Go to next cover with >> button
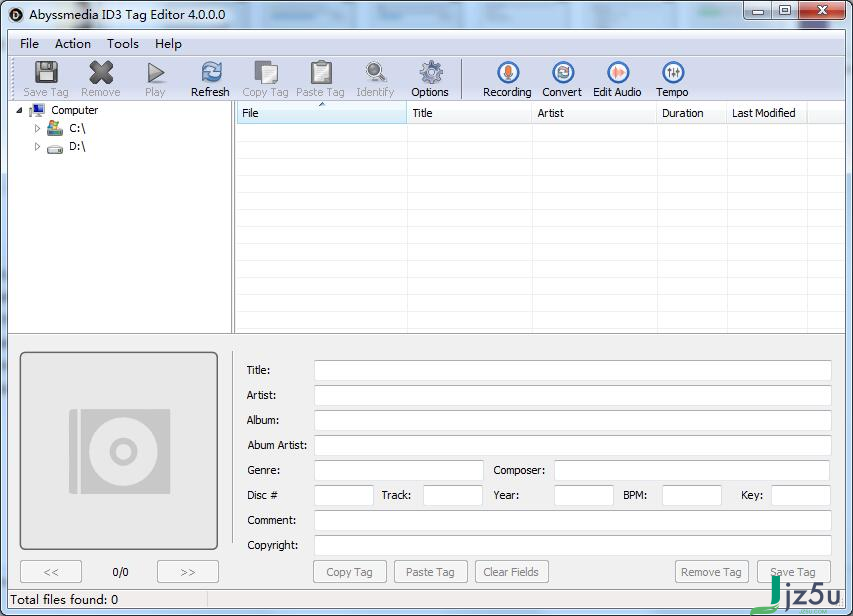Image resolution: width=853 pixels, height=616 pixels. (x=188, y=572)
